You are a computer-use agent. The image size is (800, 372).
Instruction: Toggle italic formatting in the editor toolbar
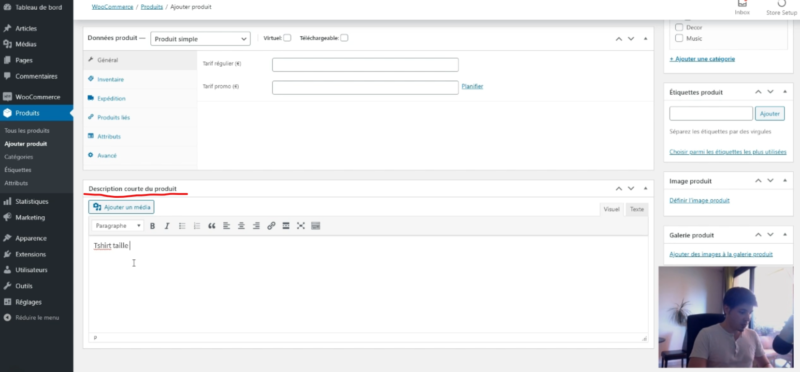pos(167,226)
